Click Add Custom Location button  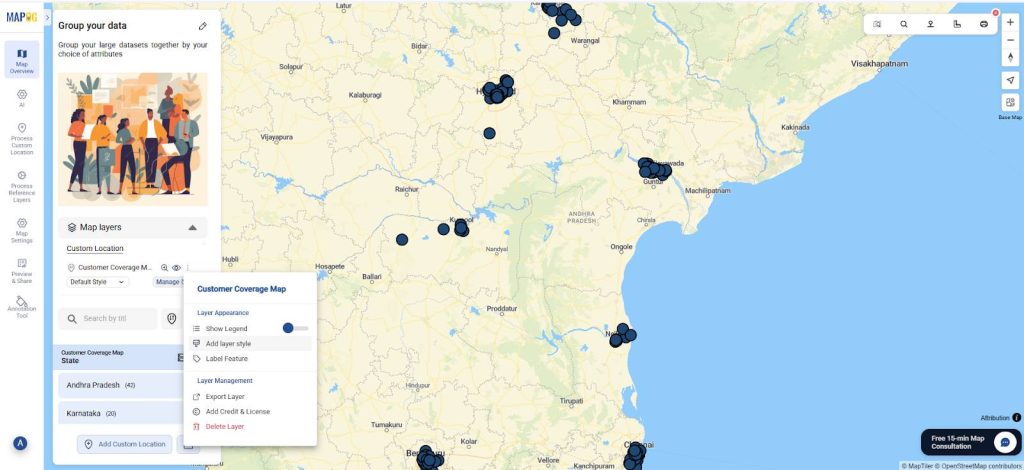click(125, 444)
